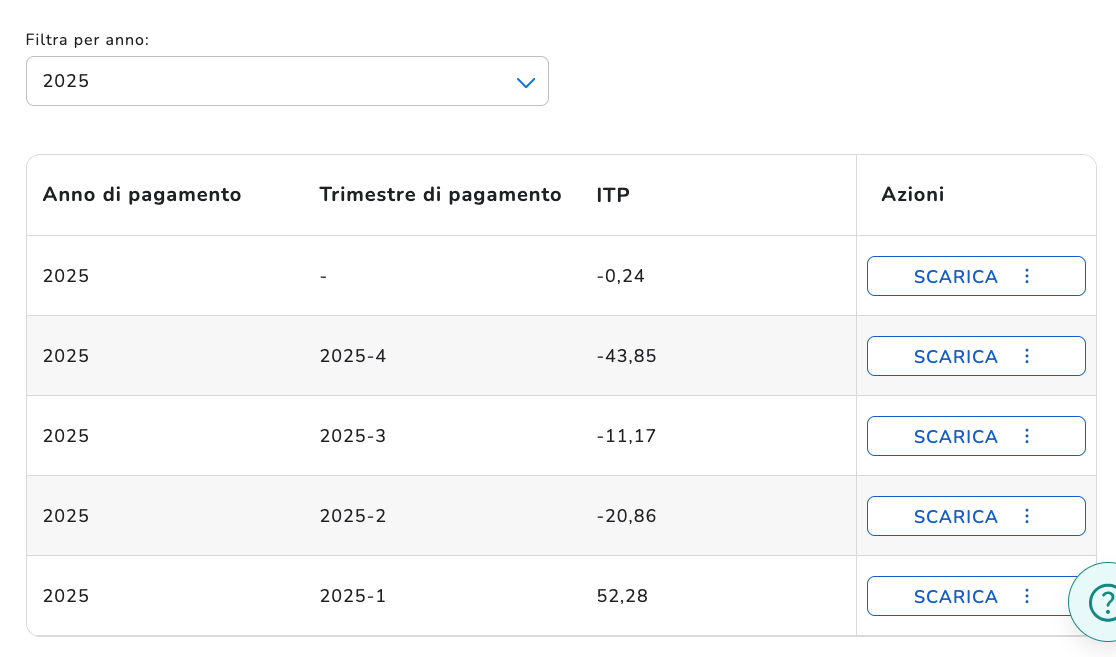1116x657 pixels.
Task: Select the 2025-4 quarter cell
Action: point(352,356)
